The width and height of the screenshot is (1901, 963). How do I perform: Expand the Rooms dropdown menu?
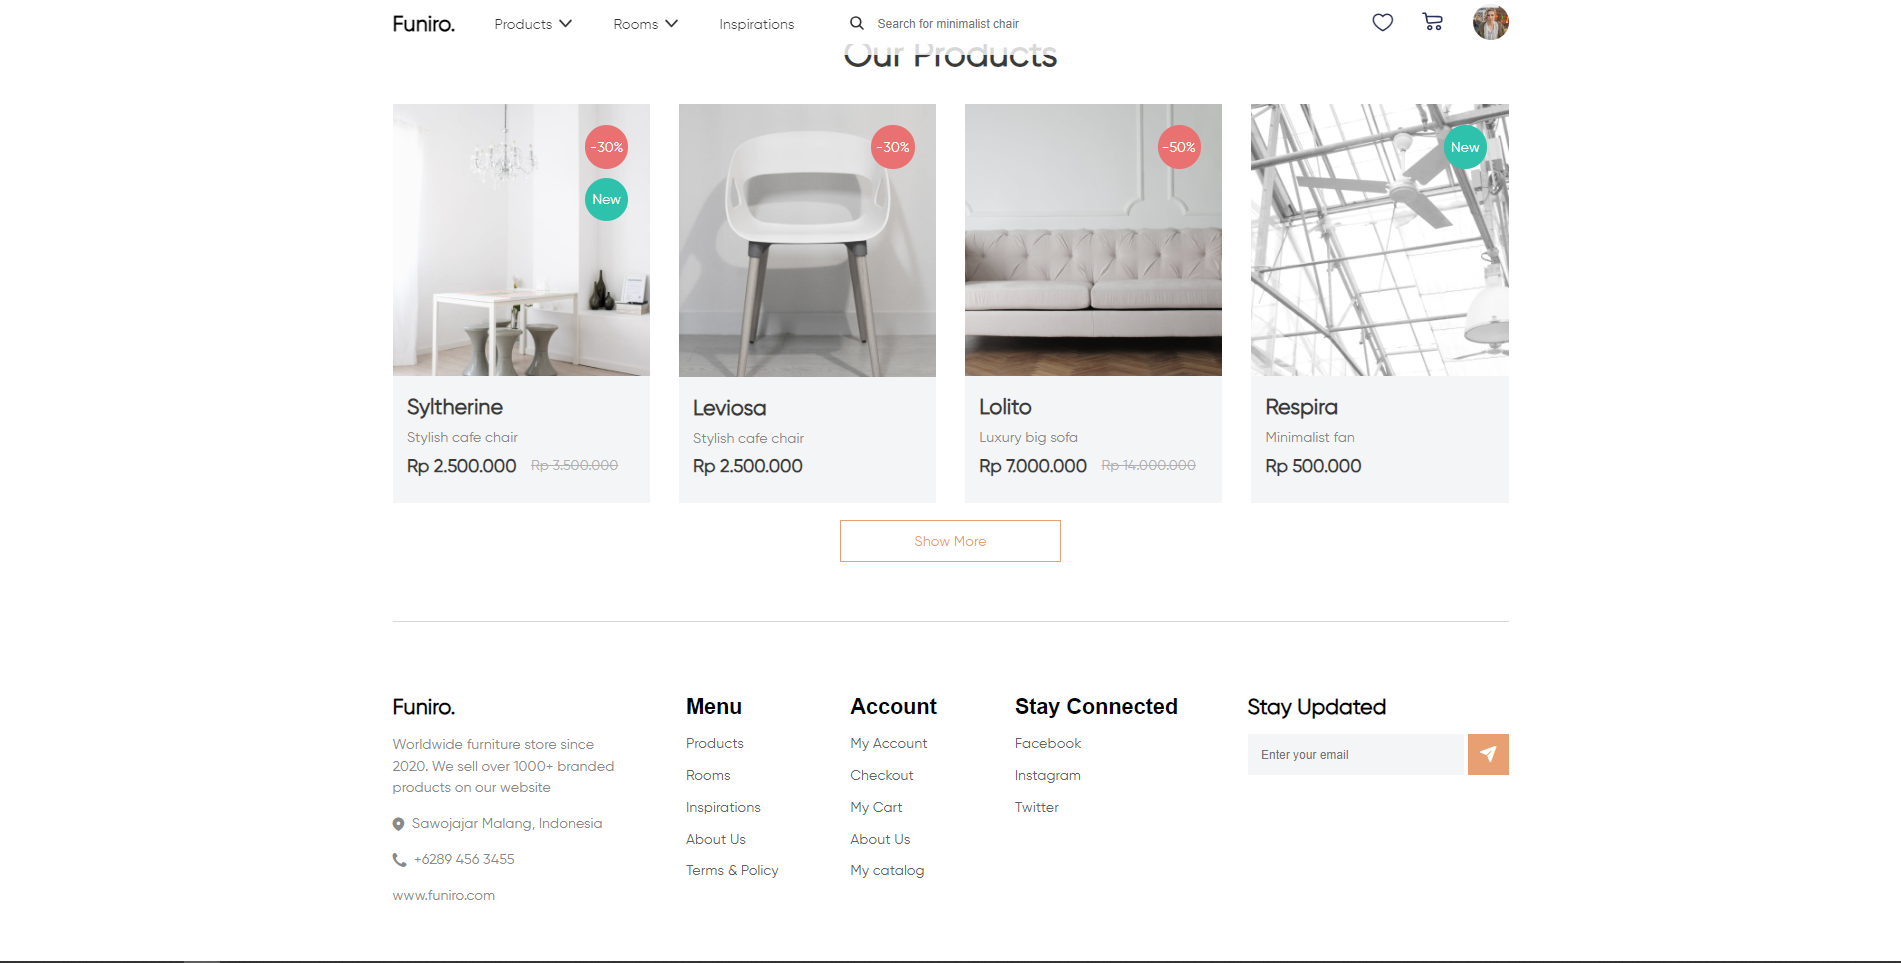click(645, 24)
